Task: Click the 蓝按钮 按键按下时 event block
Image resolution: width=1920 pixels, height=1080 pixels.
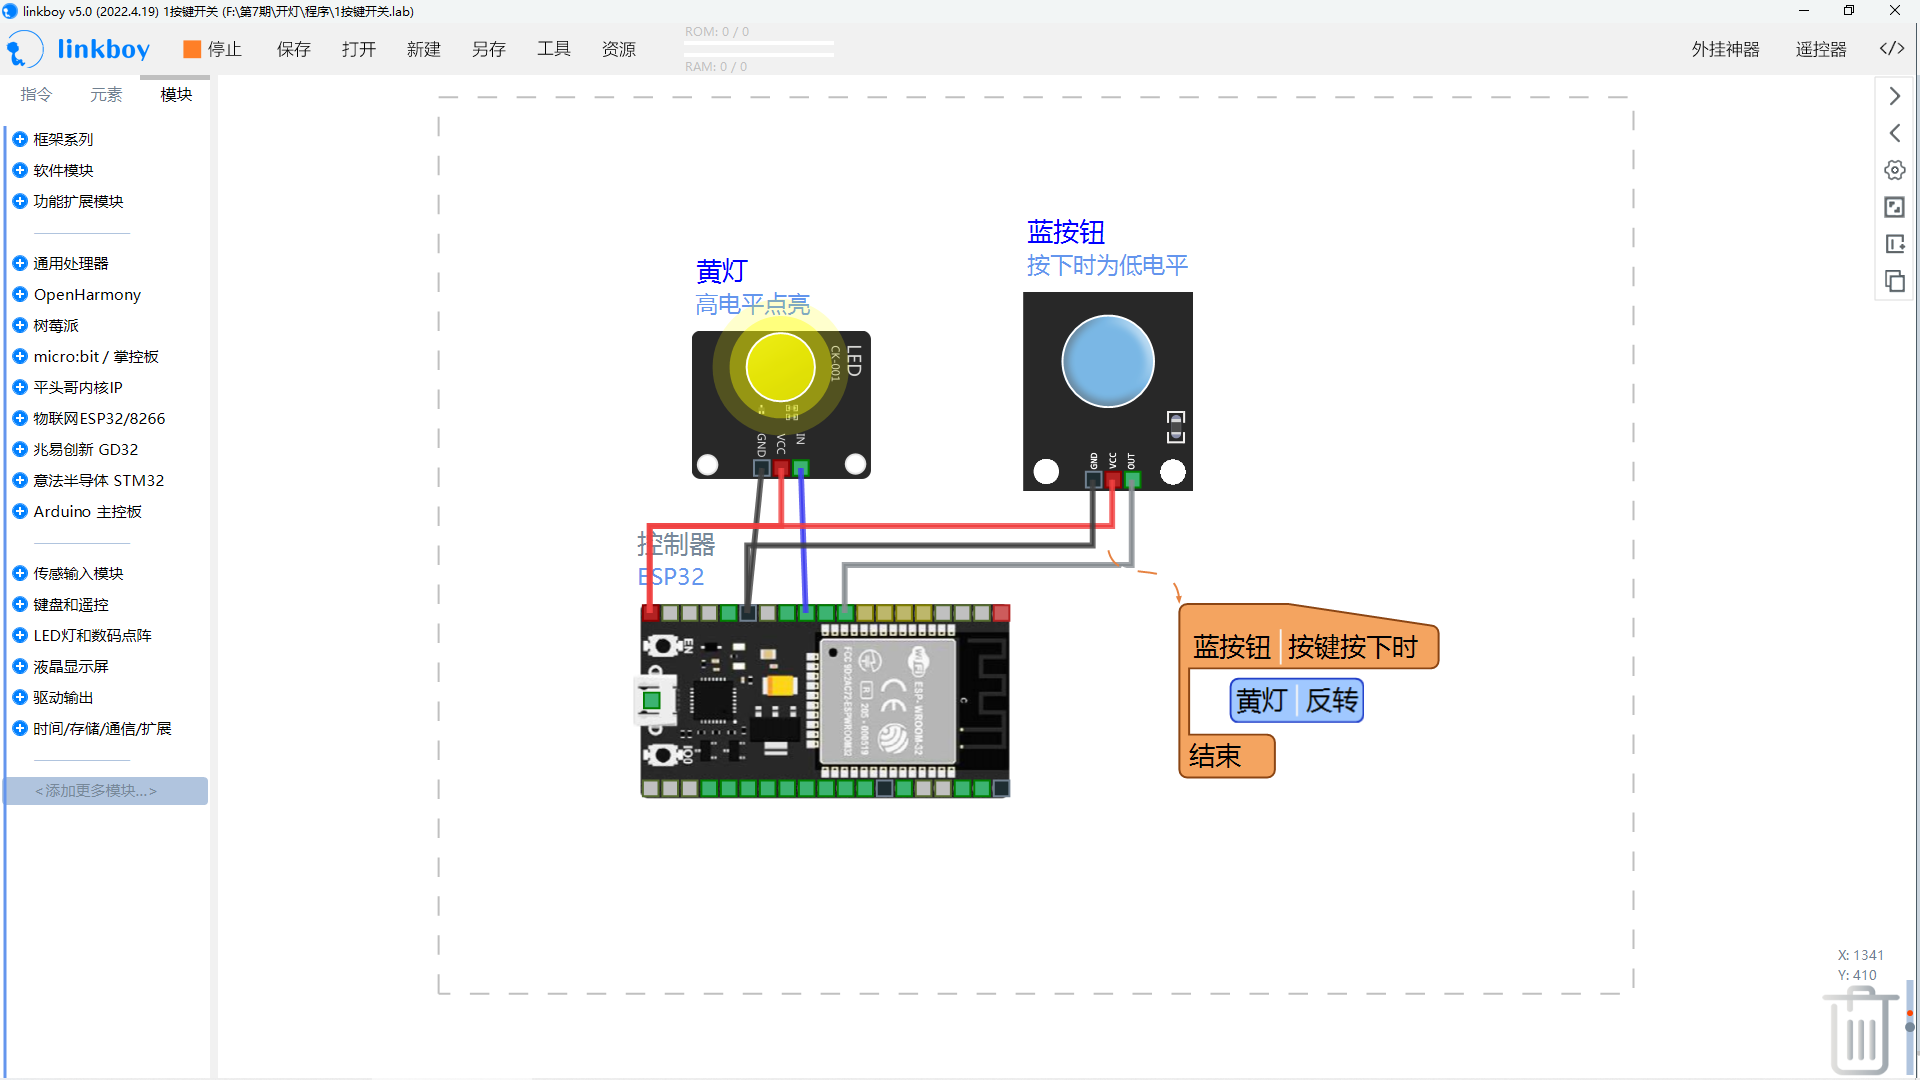Action: click(1310, 647)
